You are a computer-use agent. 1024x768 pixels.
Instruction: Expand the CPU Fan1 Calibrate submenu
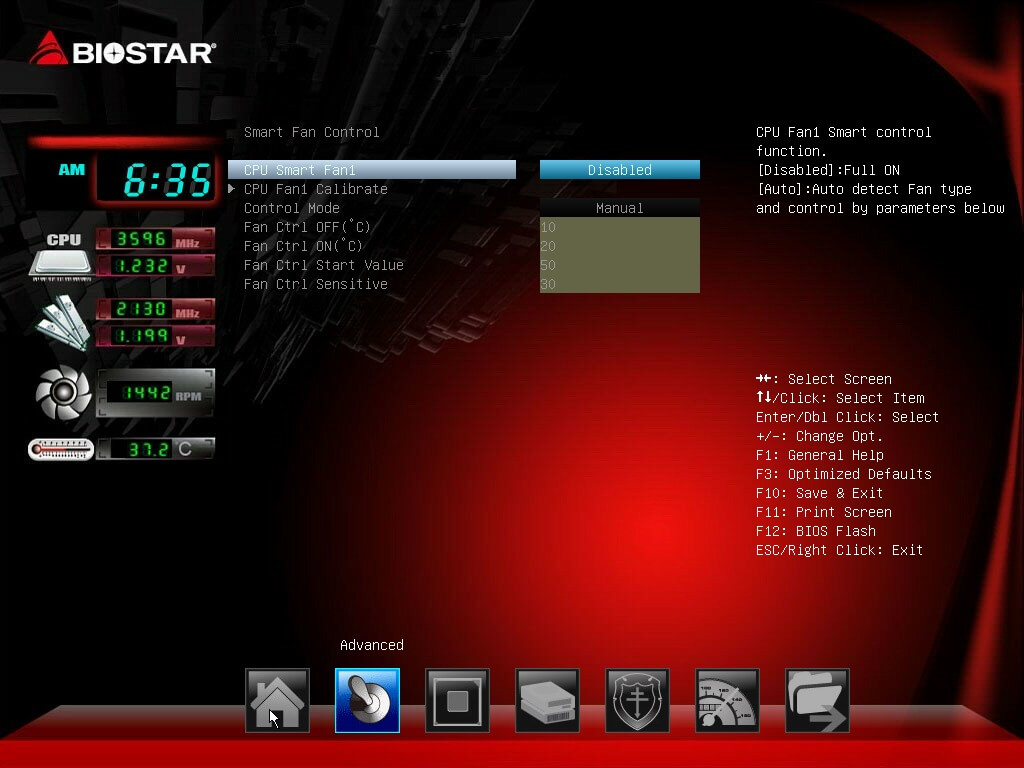(315, 189)
